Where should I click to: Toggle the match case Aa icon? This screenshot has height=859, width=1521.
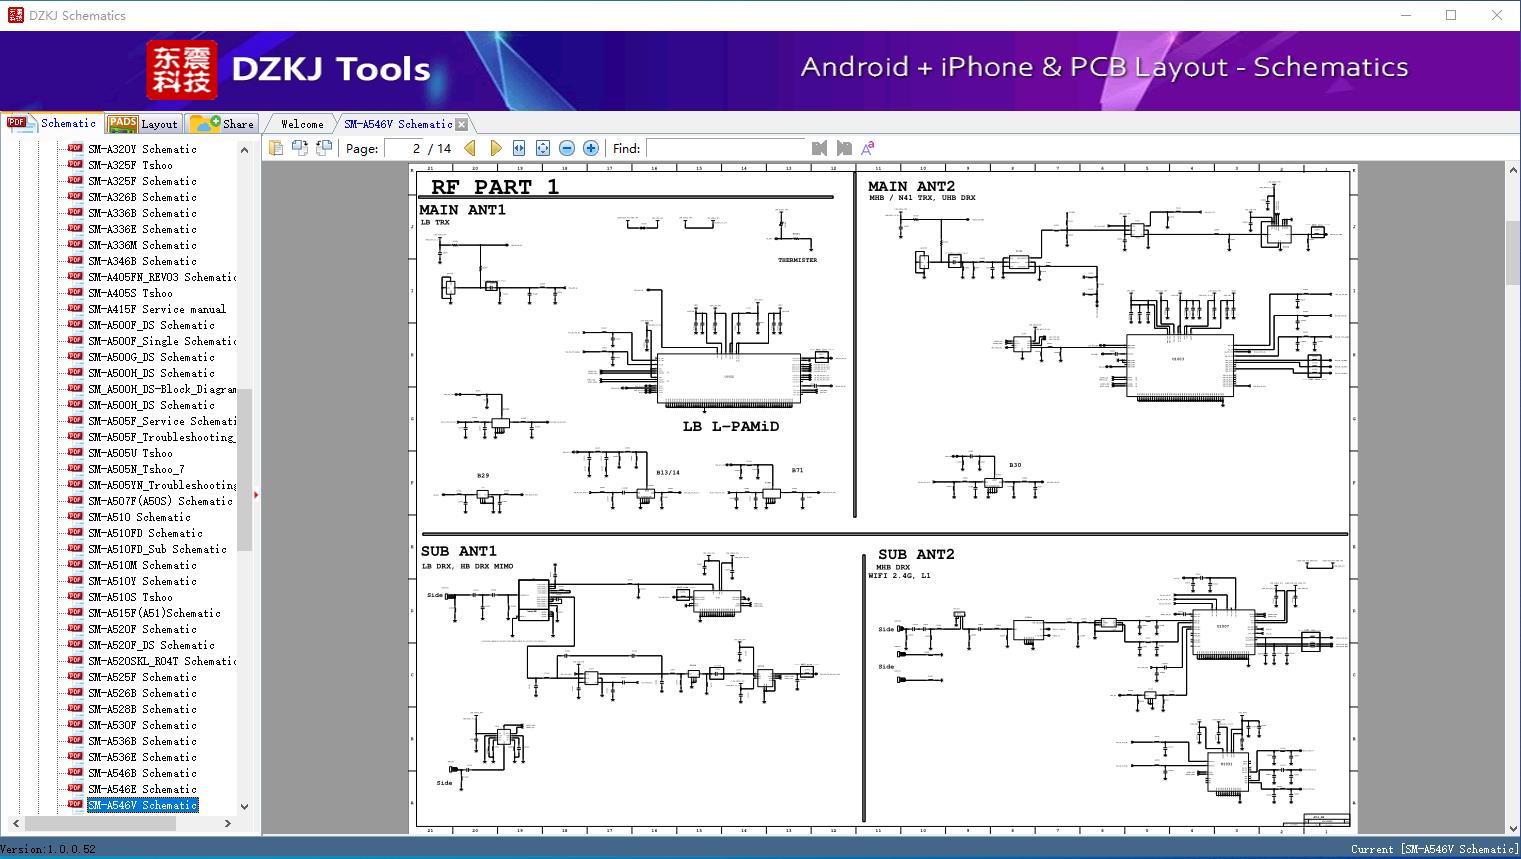pyautogui.click(x=868, y=148)
